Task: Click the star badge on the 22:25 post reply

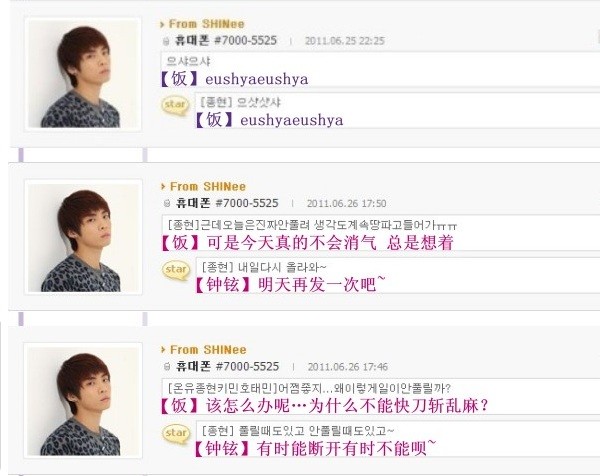Action: pyautogui.click(x=175, y=105)
